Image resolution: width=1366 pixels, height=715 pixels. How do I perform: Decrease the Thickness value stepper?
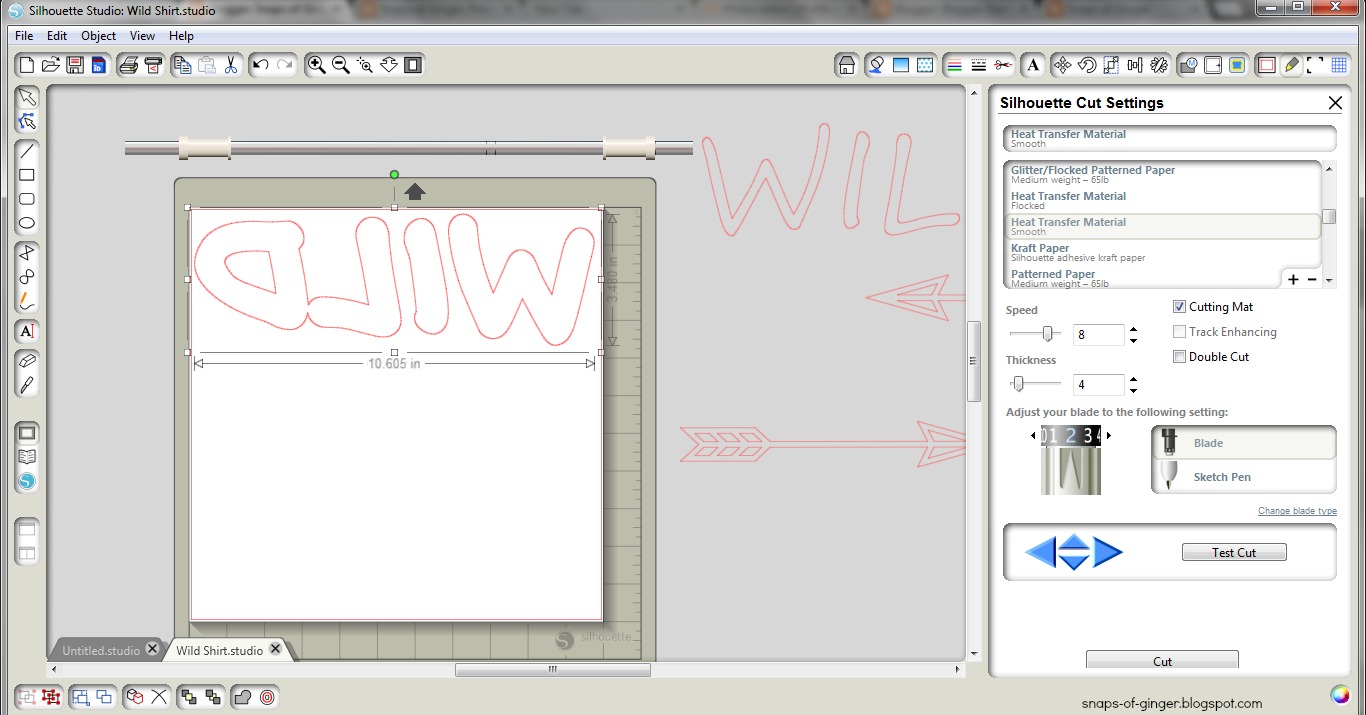pos(1133,391)
